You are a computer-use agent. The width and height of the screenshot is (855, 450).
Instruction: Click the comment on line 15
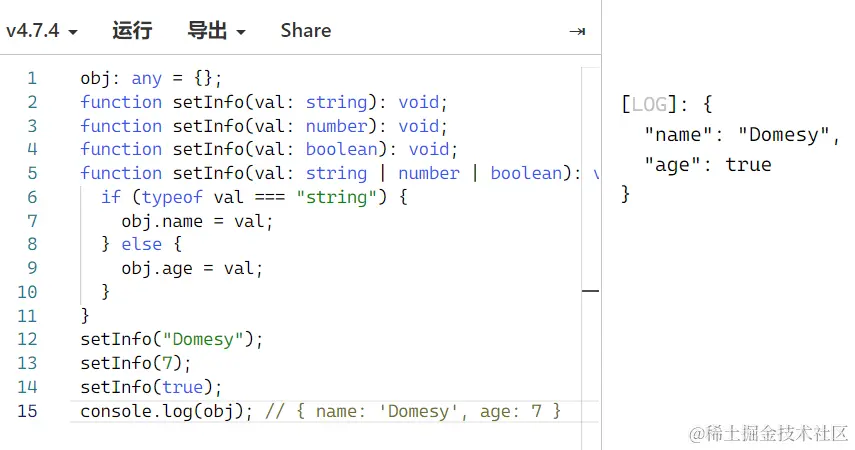coord(413,411)
